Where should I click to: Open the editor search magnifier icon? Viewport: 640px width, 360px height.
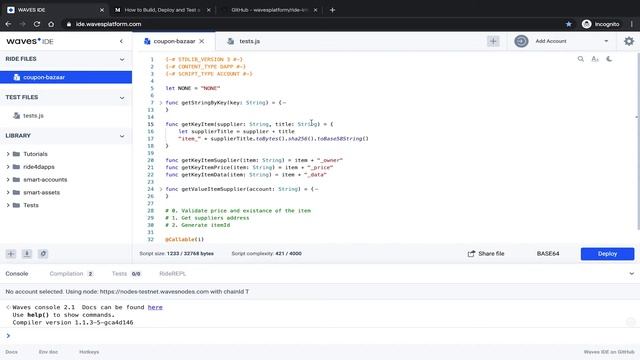coord(580,59)
